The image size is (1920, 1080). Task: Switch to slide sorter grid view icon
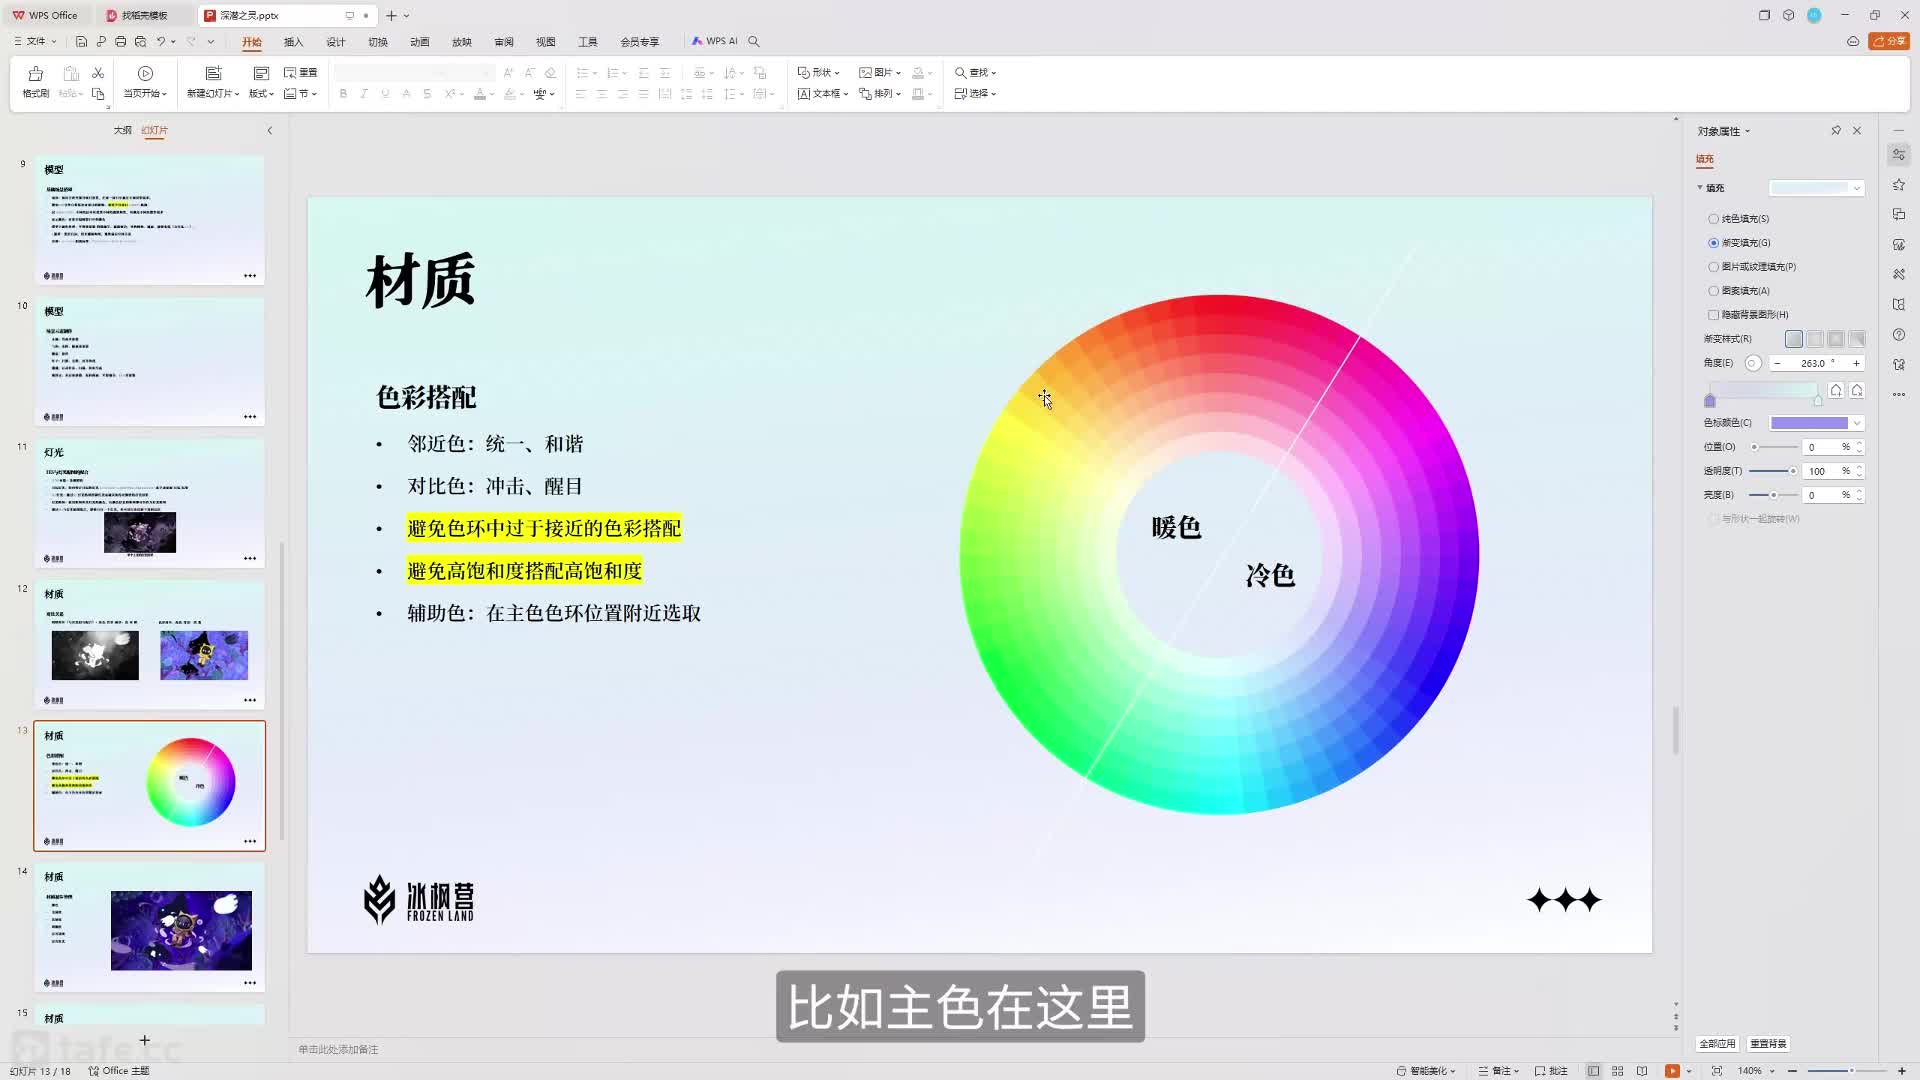[x=1617, y=1071]
